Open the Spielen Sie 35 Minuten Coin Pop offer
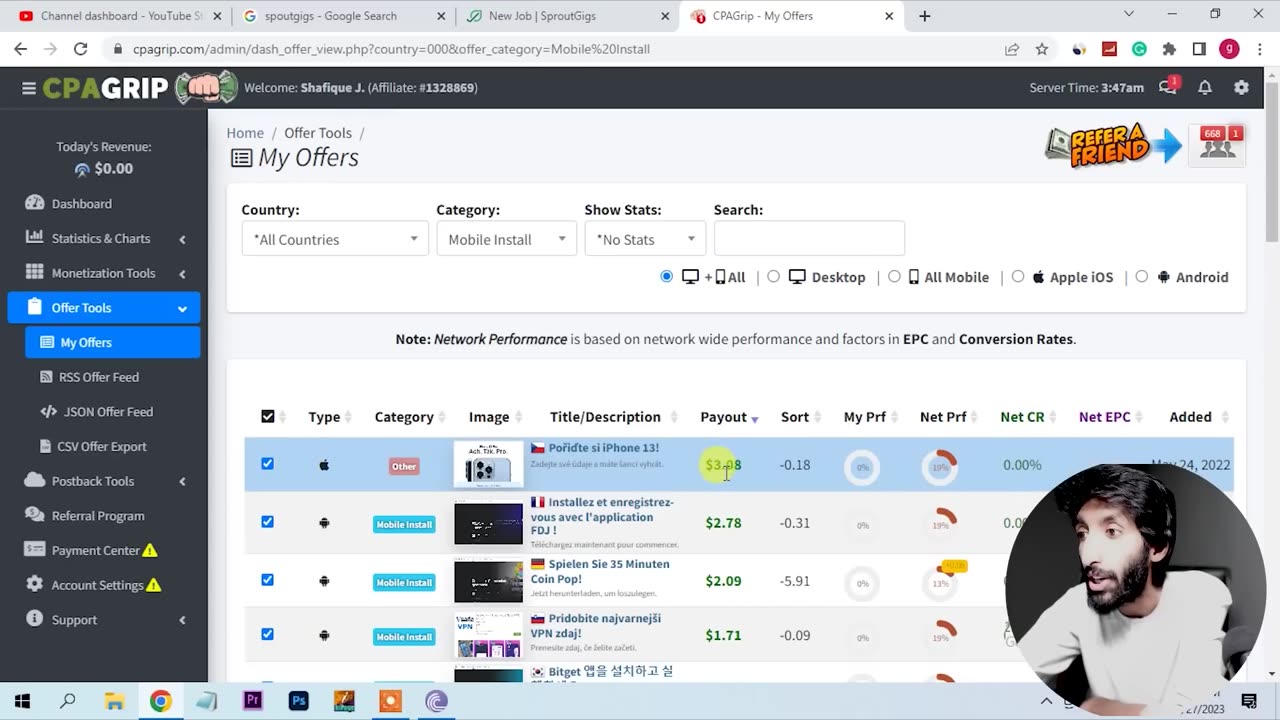 point(600,572)
